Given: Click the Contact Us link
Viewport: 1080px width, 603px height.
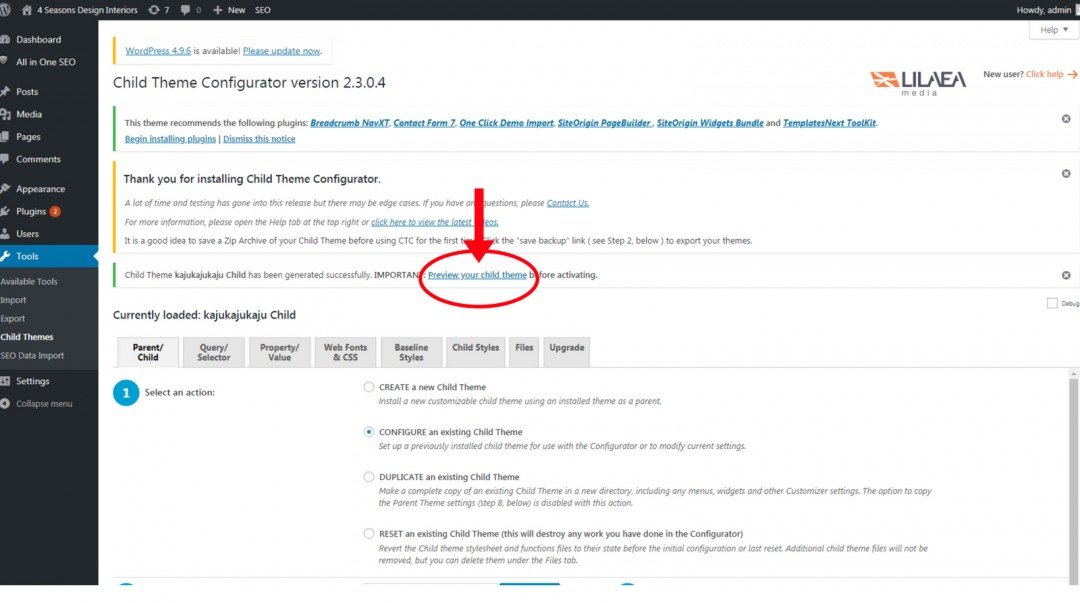Looking at the screenshot, I should pos(568,203).
